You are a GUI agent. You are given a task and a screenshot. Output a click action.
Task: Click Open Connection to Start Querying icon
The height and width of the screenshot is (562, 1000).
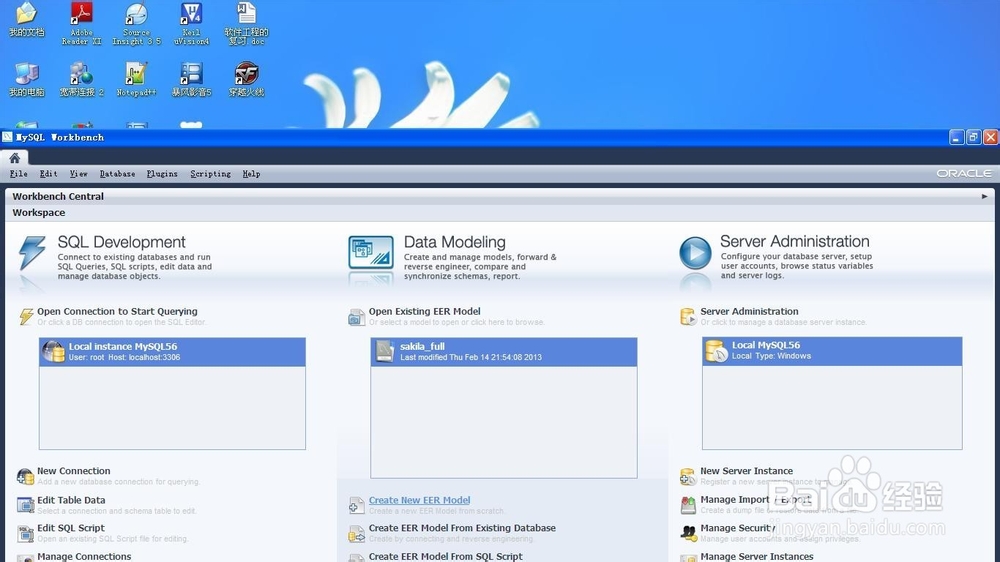point(26,316)
